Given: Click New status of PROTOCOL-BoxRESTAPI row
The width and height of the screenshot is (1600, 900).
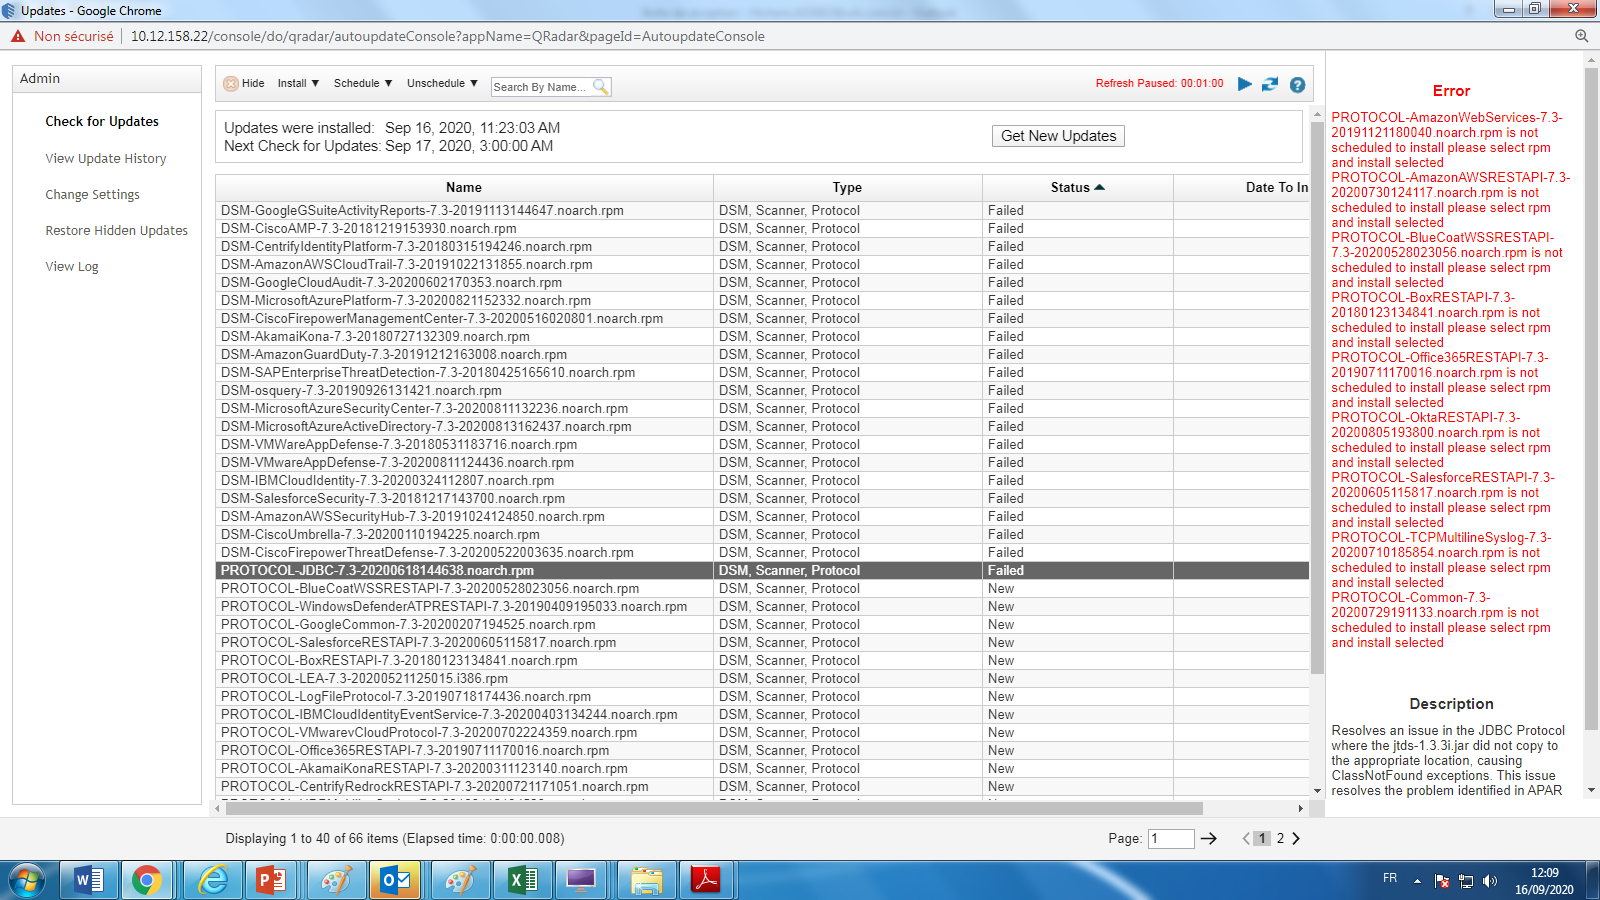Looking at the screenshot, I should tap(1001, 660).
